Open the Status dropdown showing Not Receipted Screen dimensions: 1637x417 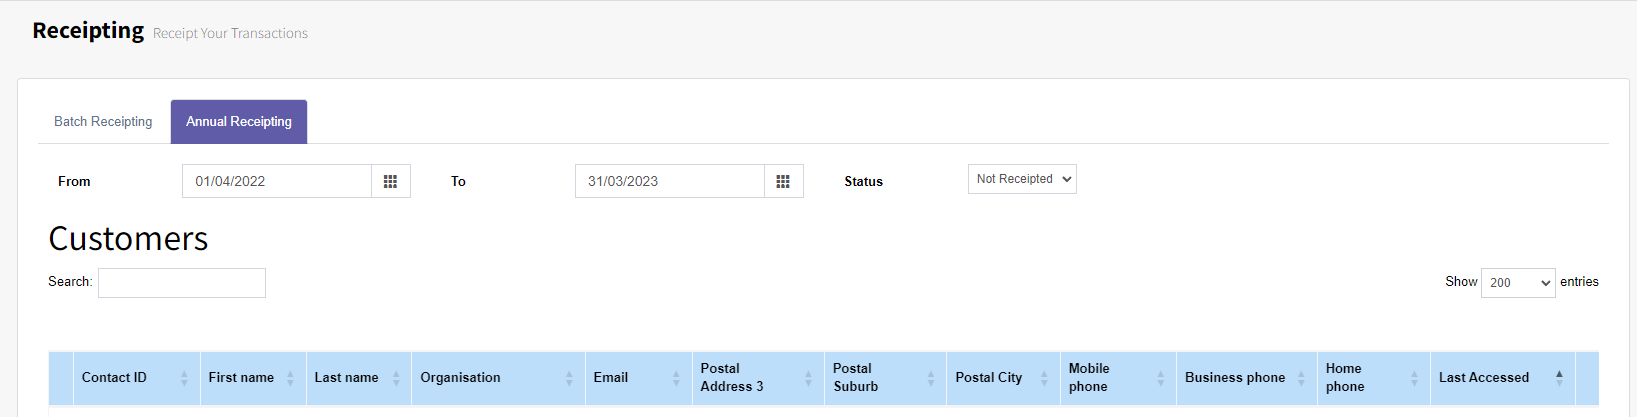(1022, 179)
